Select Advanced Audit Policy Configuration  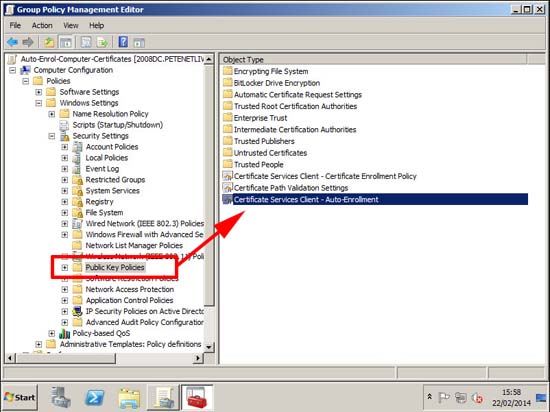145,322
